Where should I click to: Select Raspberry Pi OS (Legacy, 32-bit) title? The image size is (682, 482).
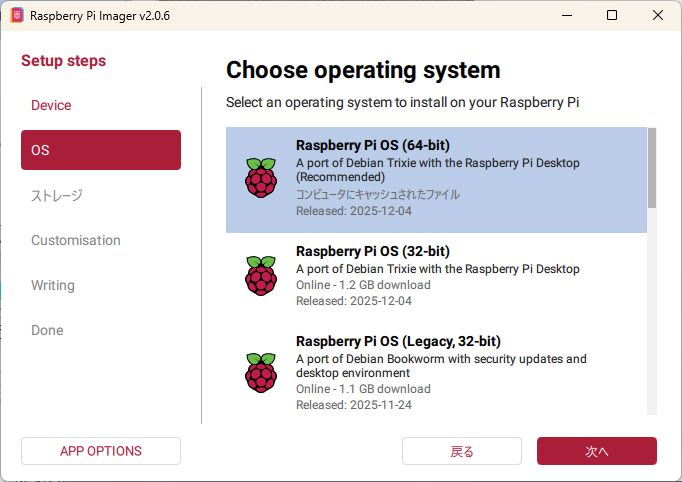(x=398, y=341)
